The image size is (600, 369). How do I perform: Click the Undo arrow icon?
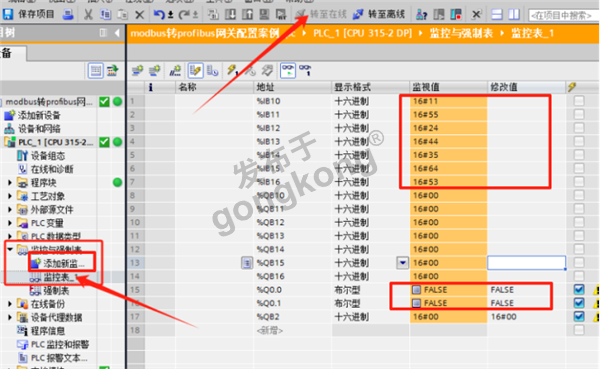point(159,15)
